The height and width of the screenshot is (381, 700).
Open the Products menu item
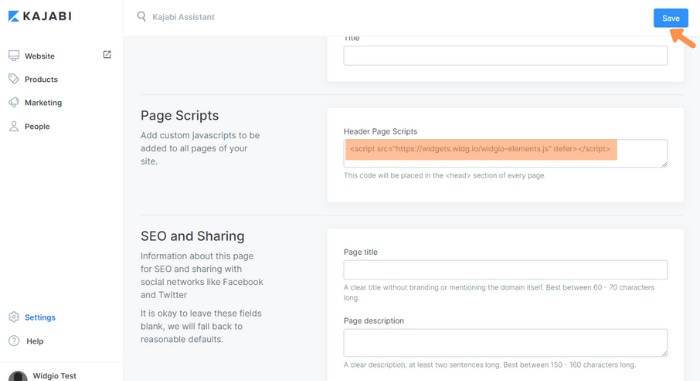point(41,80)
